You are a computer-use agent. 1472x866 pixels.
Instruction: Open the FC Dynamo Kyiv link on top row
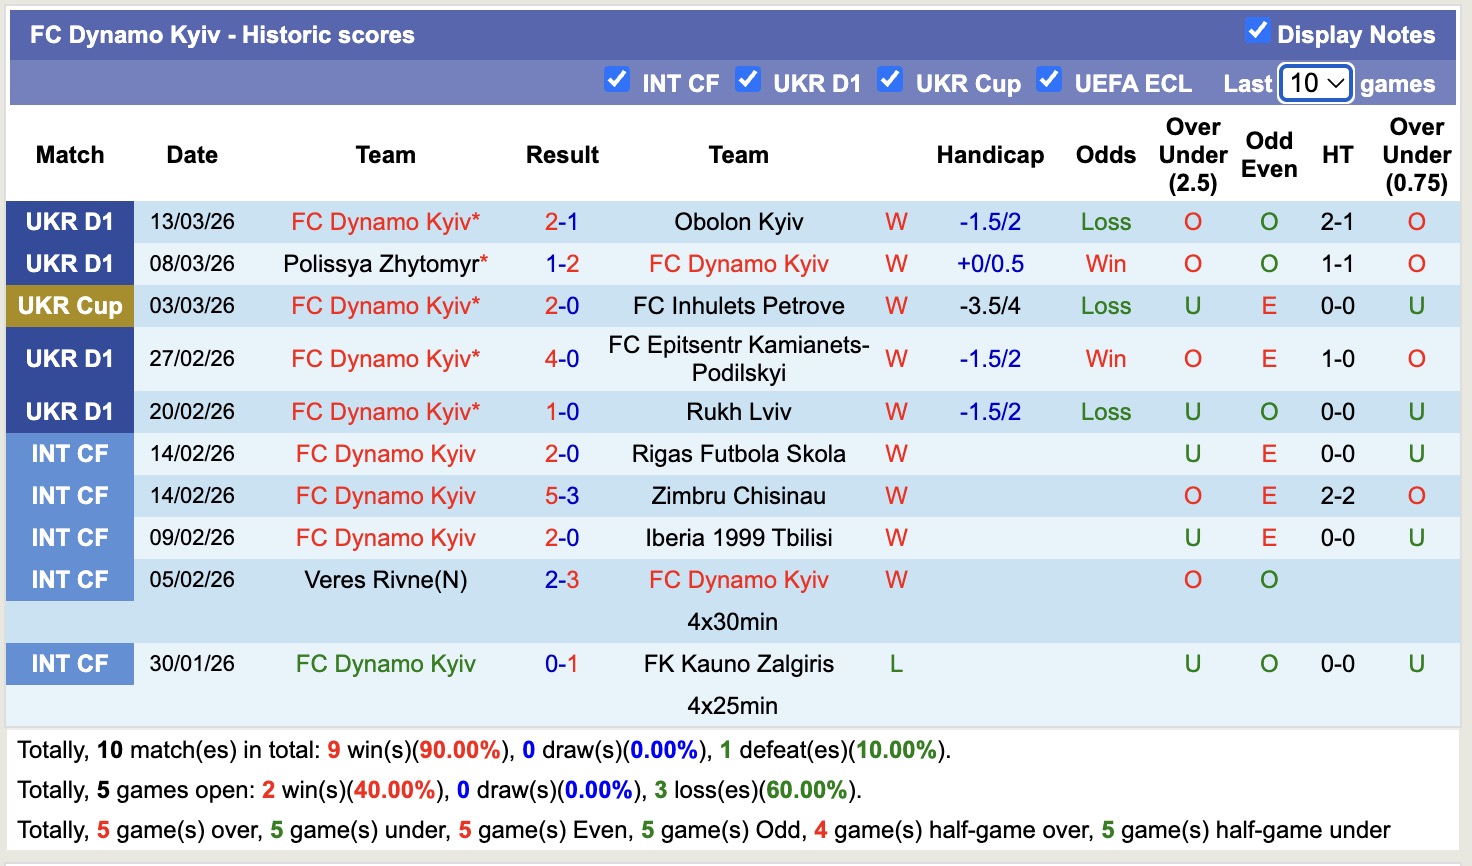coord(385,221)
